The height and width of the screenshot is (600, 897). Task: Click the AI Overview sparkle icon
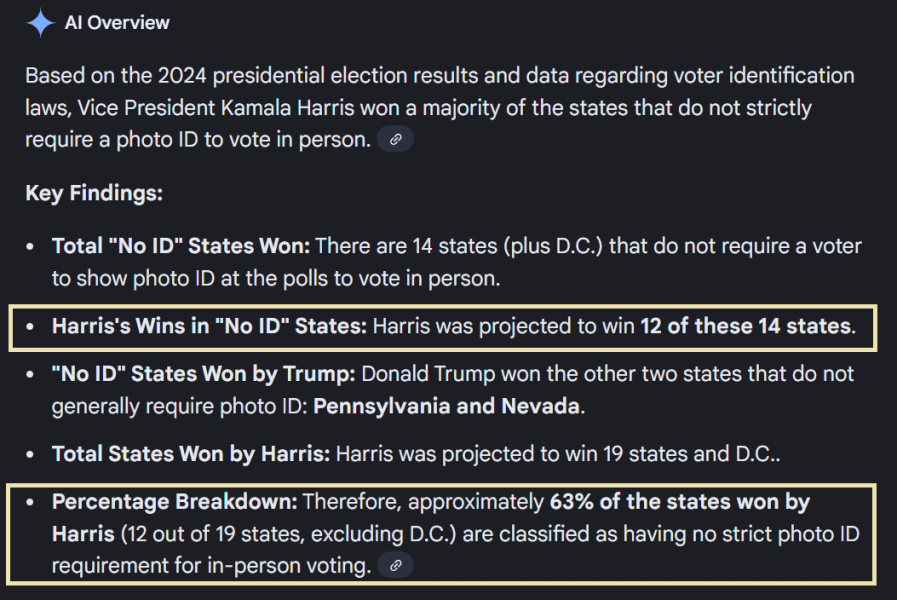40,23
